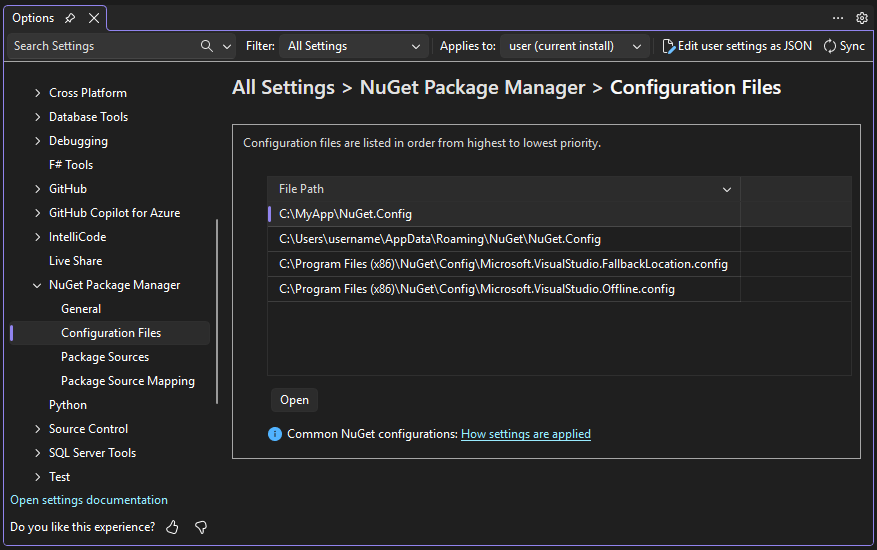Edit user settings as JSON
The height and width of the screenshot is (550, 877).
point(737,46)
